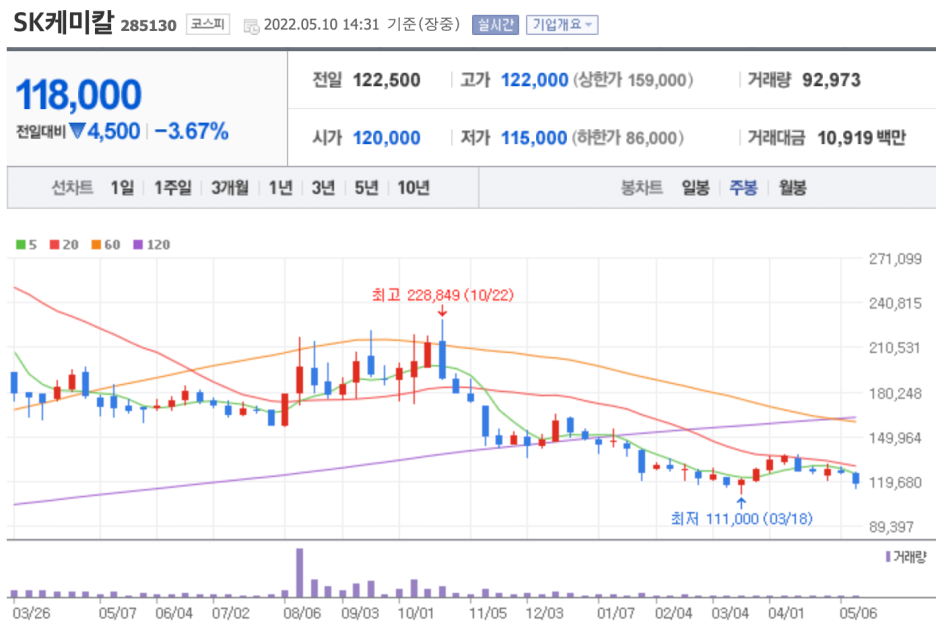Screen dimensions: 936x636
Task: Click the 180,248 y-axis label
Action: click(x=895, y=394)
